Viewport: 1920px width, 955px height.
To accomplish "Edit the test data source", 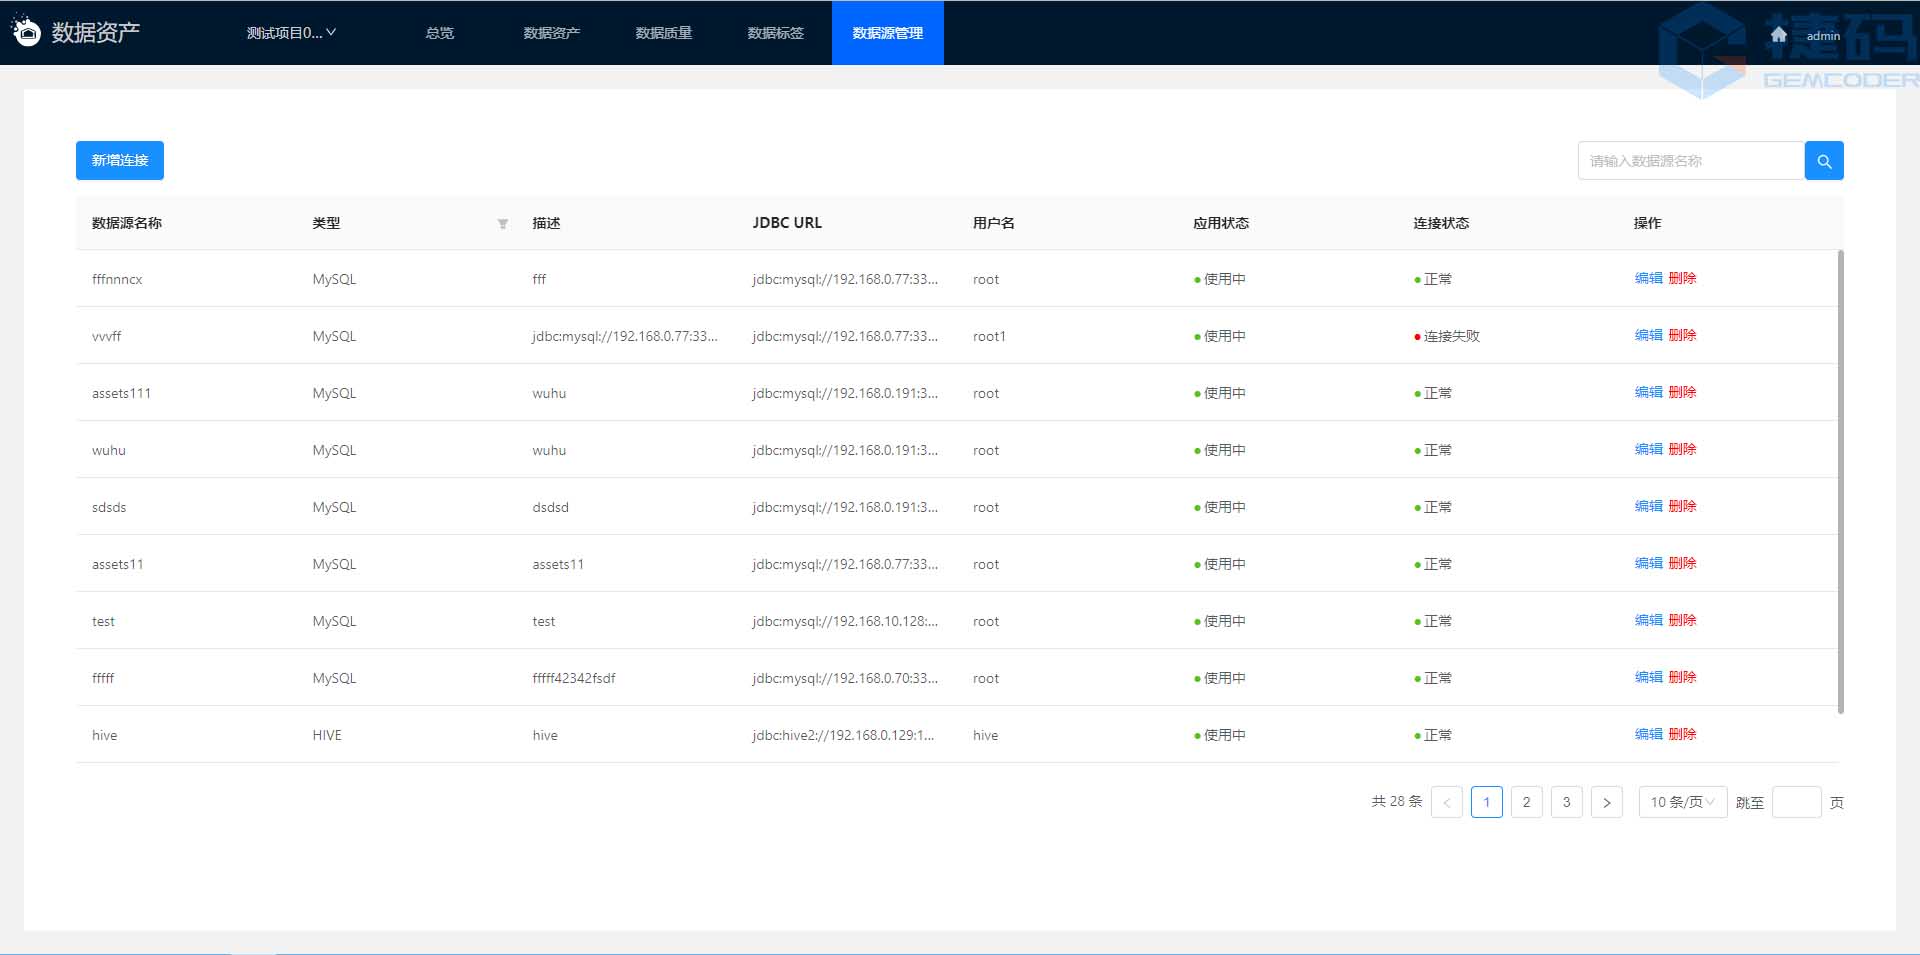I will [x=1648, y=620].
